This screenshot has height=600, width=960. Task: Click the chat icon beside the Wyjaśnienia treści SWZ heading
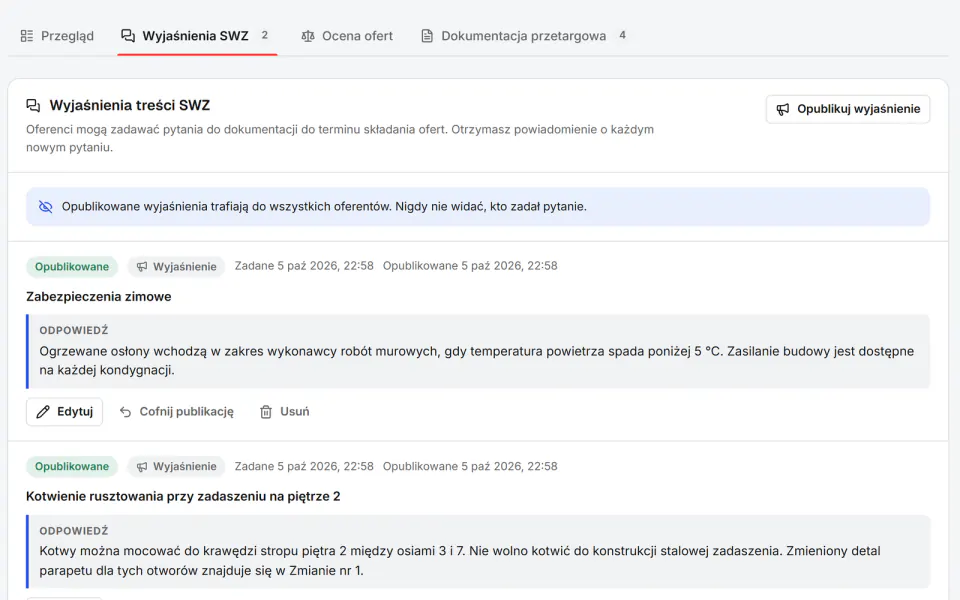click(x=33, y=105)
